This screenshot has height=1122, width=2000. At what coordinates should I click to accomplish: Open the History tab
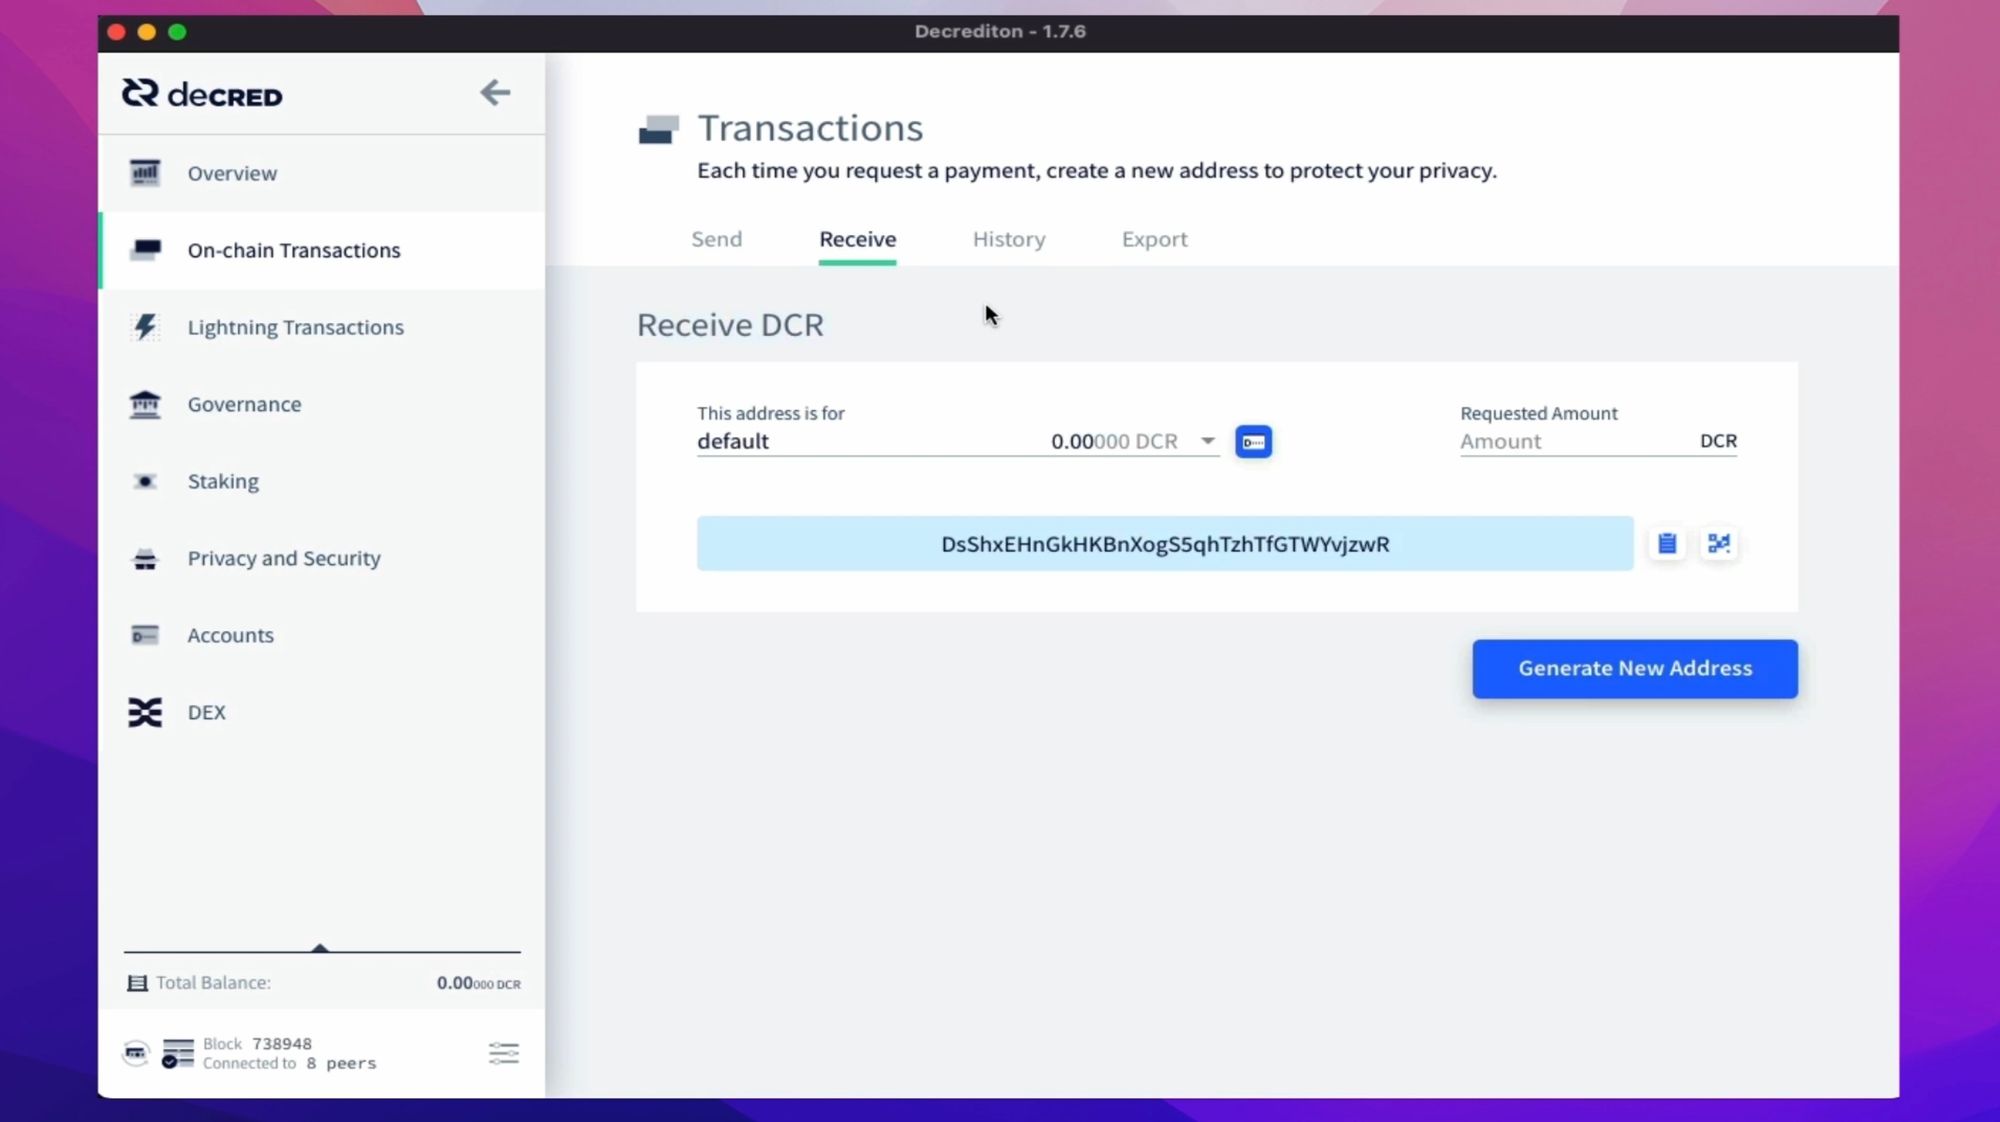point(1008,239)
